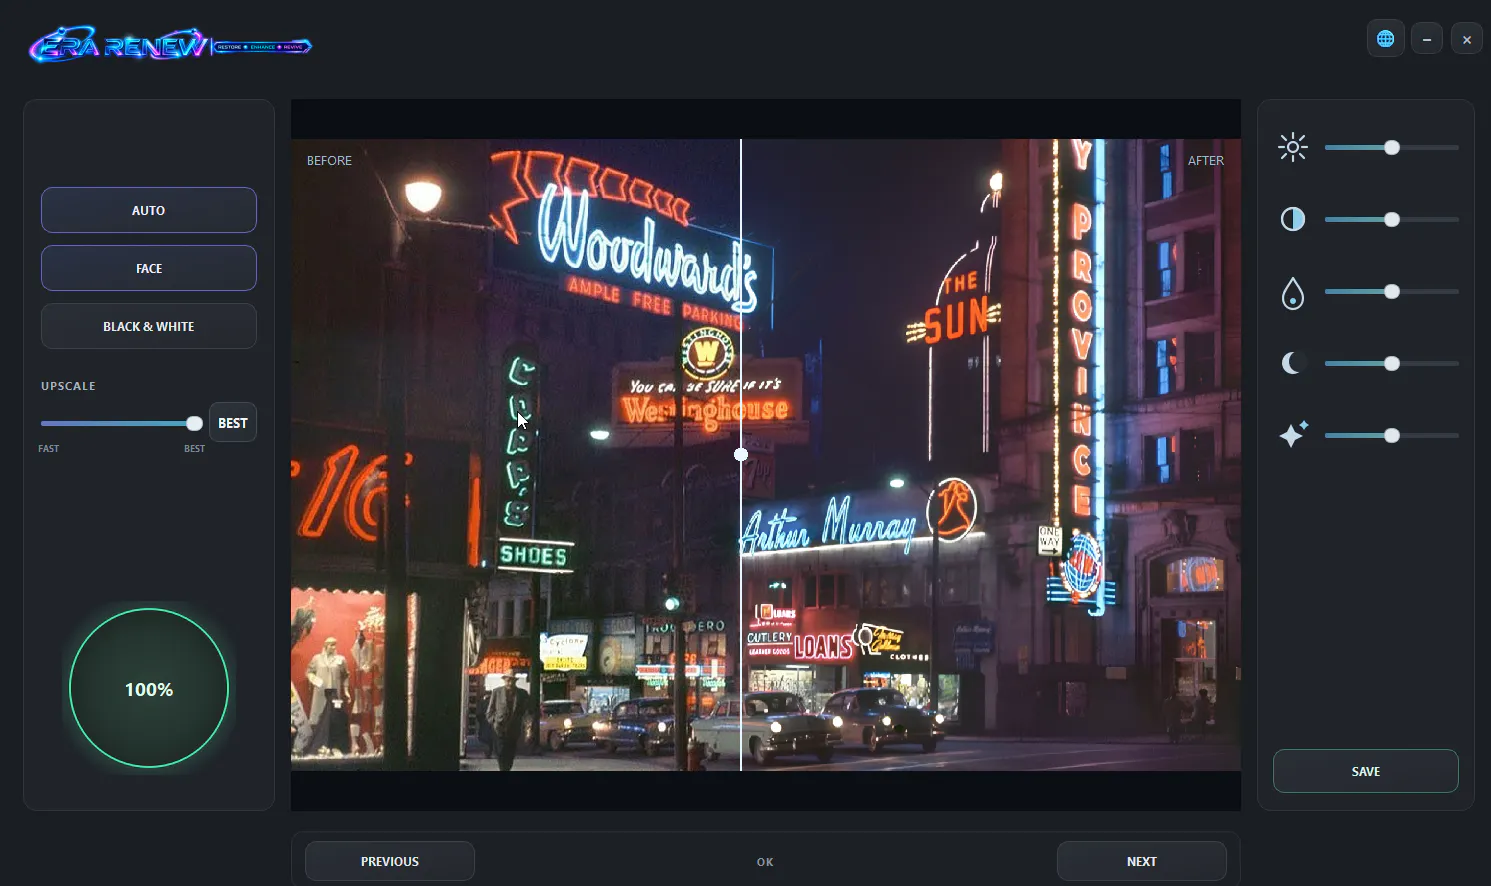Screen dimensions: 1491x886
Task: Open the language globe button
Action: [x=1386, y=39]
